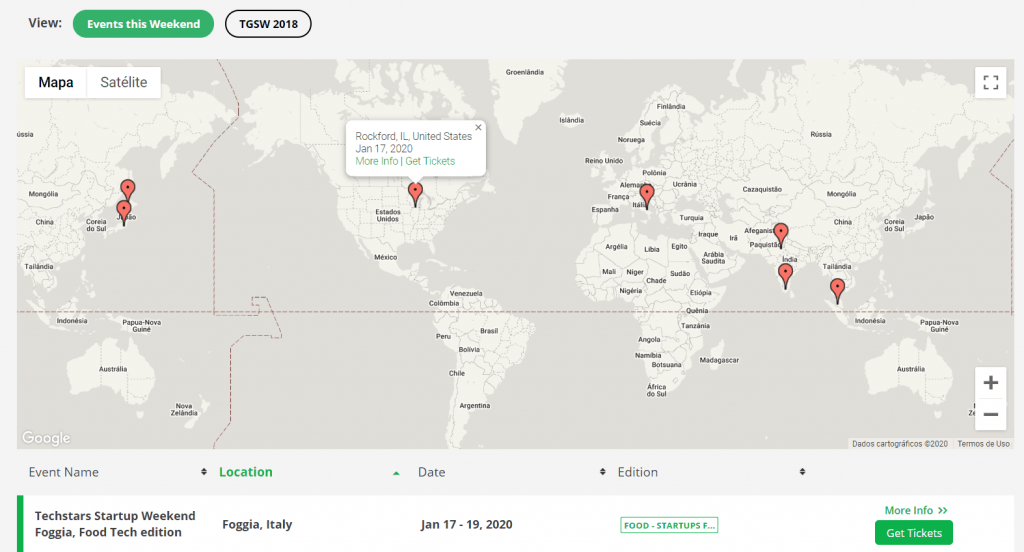Select the Italy map pin
Image resolution: width=1024 pixels, height=552 pixels.
coord(647,196)
